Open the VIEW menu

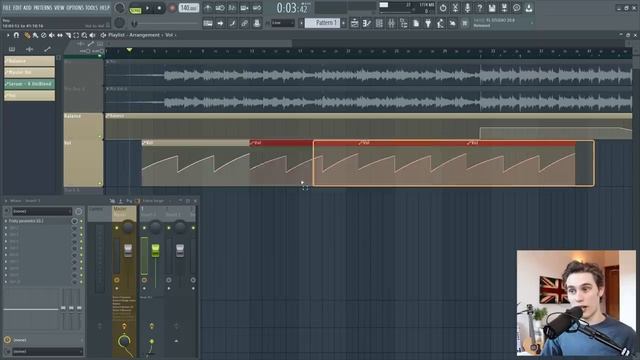coord(59,8)
